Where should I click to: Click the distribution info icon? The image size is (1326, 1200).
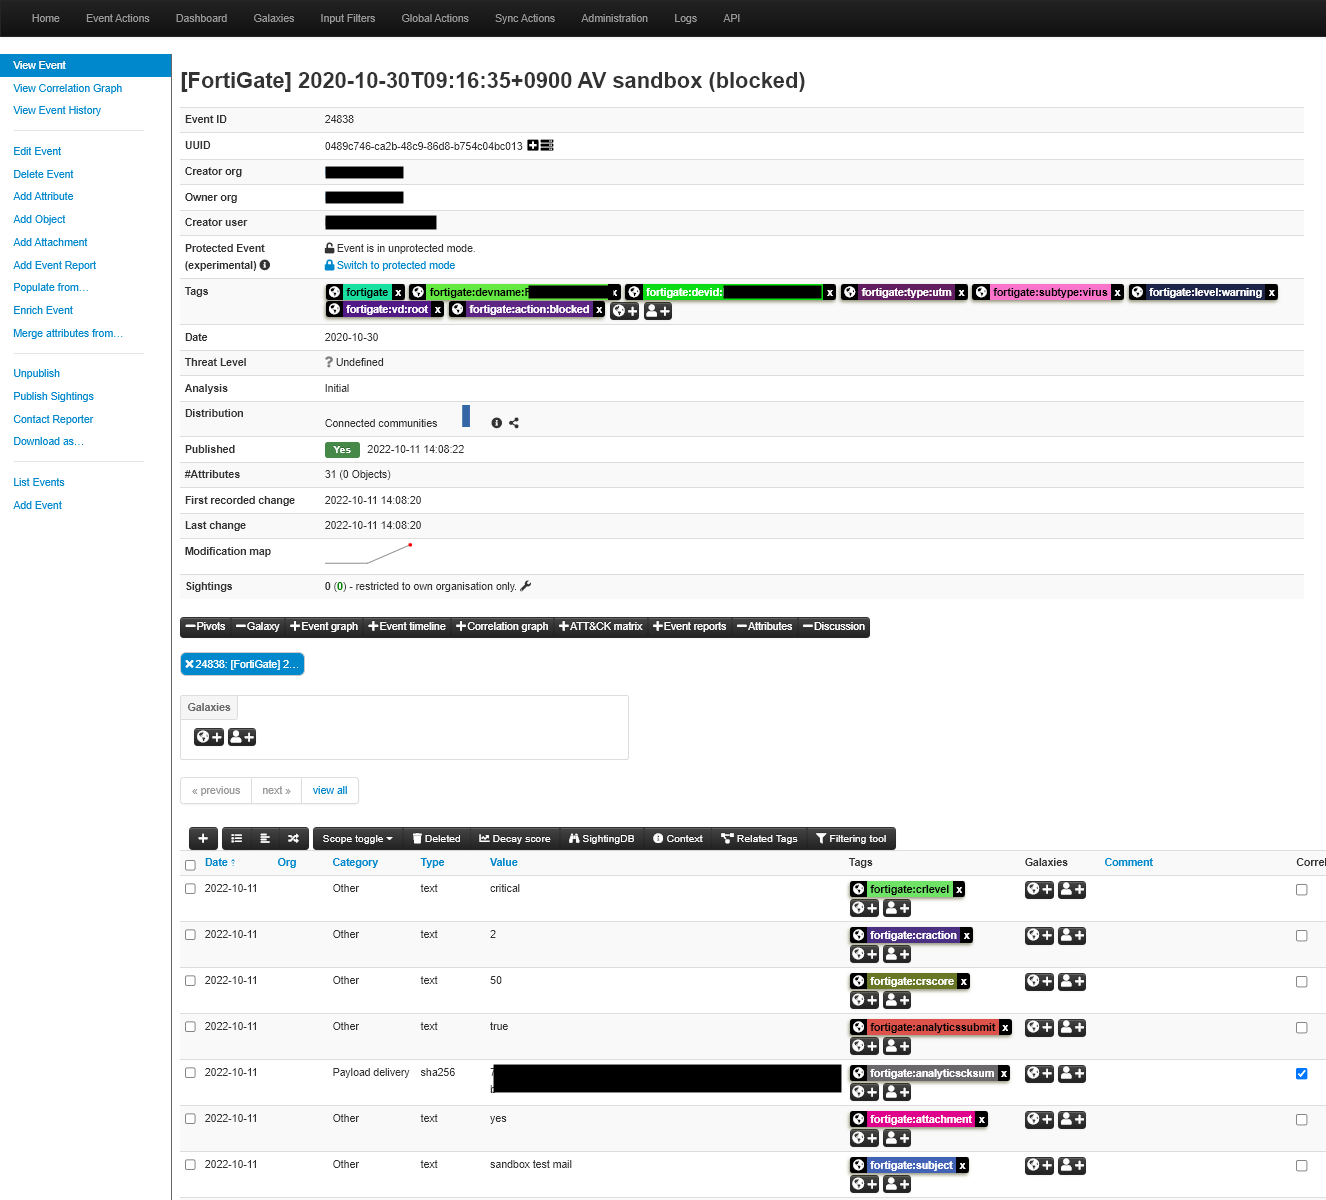(497, 423)
